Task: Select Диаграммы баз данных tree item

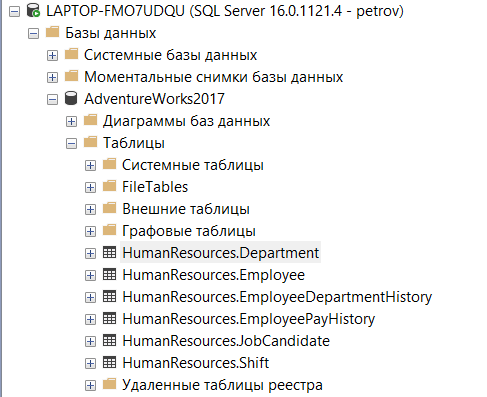Action: [186, 121]
